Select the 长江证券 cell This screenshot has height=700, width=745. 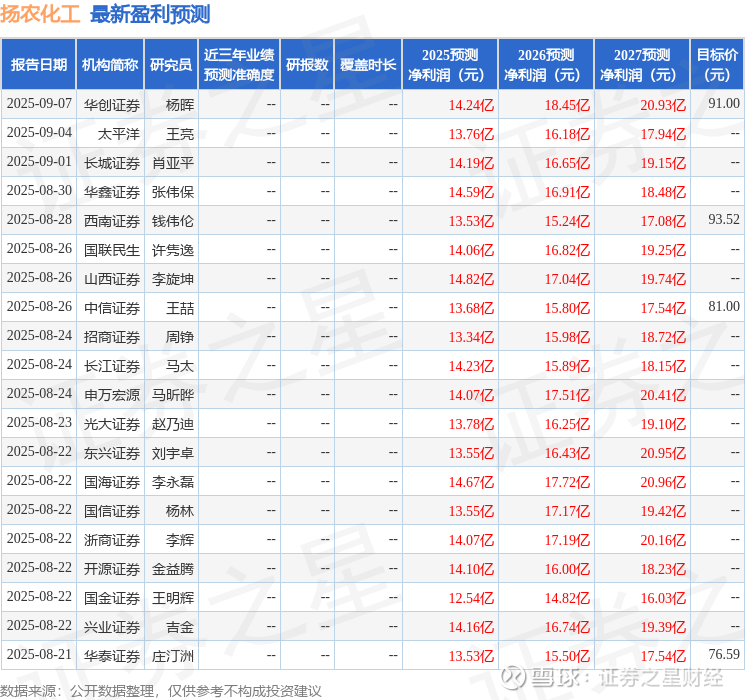(x=112, y=366)
